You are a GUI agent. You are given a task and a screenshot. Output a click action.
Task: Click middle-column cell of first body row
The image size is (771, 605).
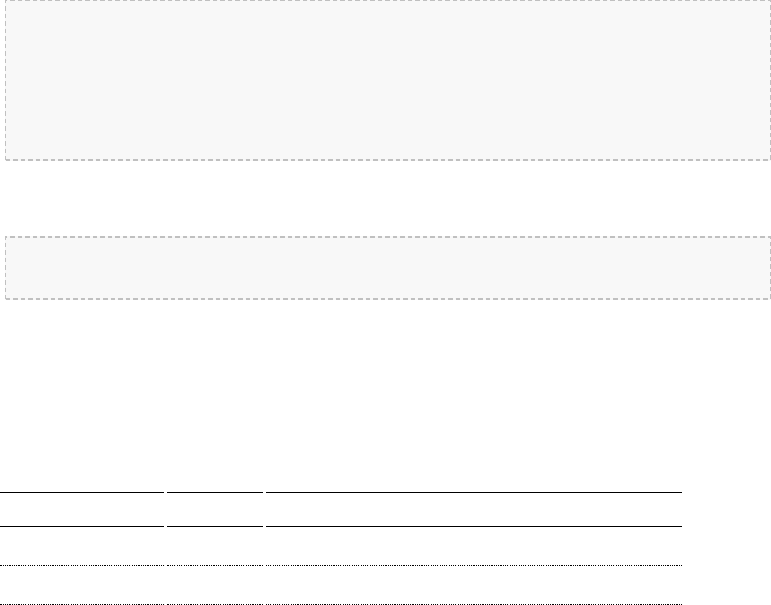[x=215, y=546]
